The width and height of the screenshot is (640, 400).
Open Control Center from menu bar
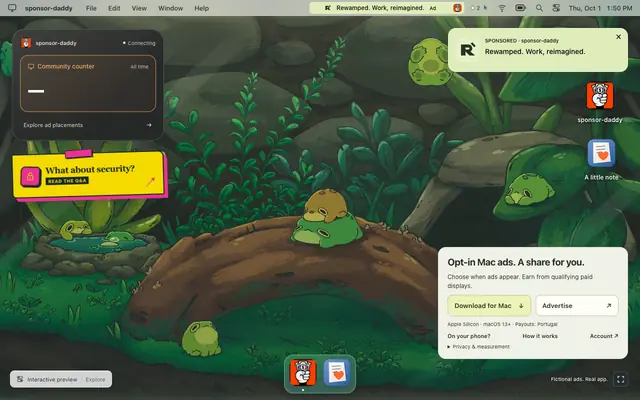[556, 8]
